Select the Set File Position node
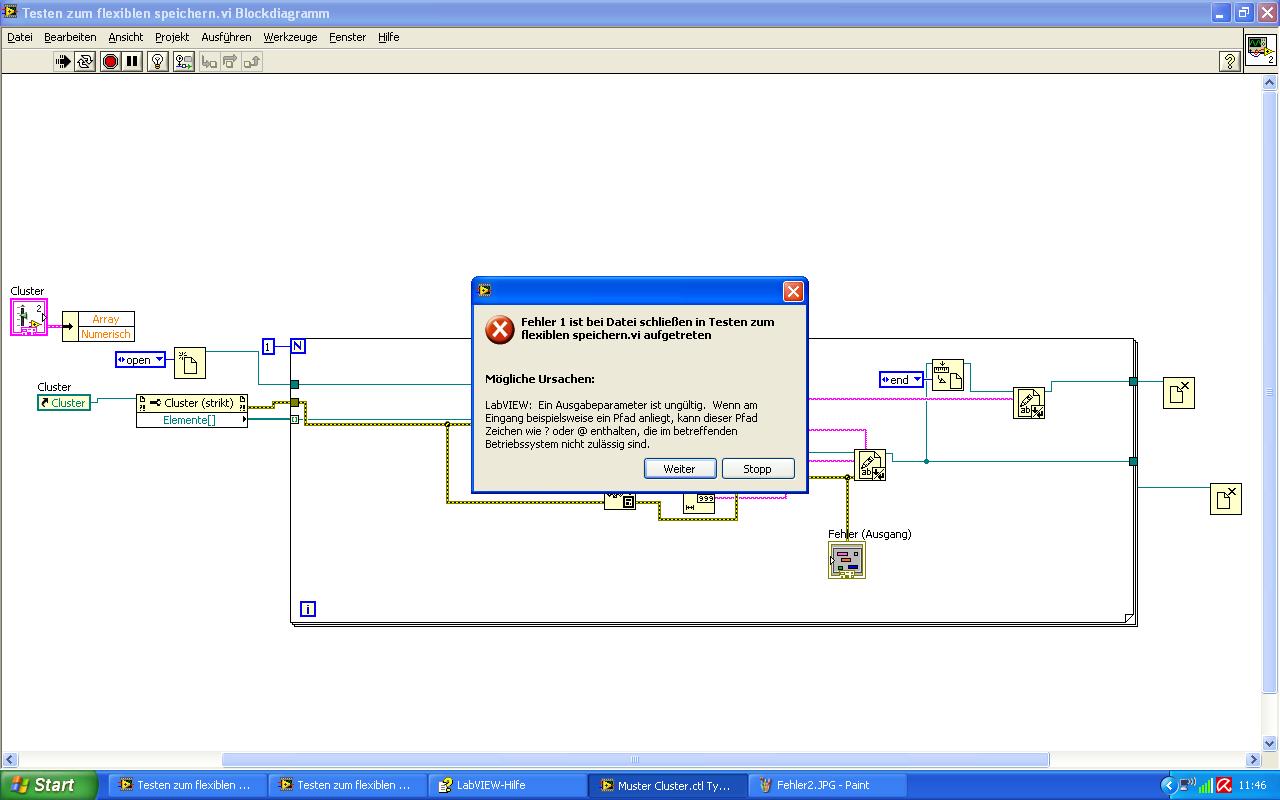 [x=947, y=375]
